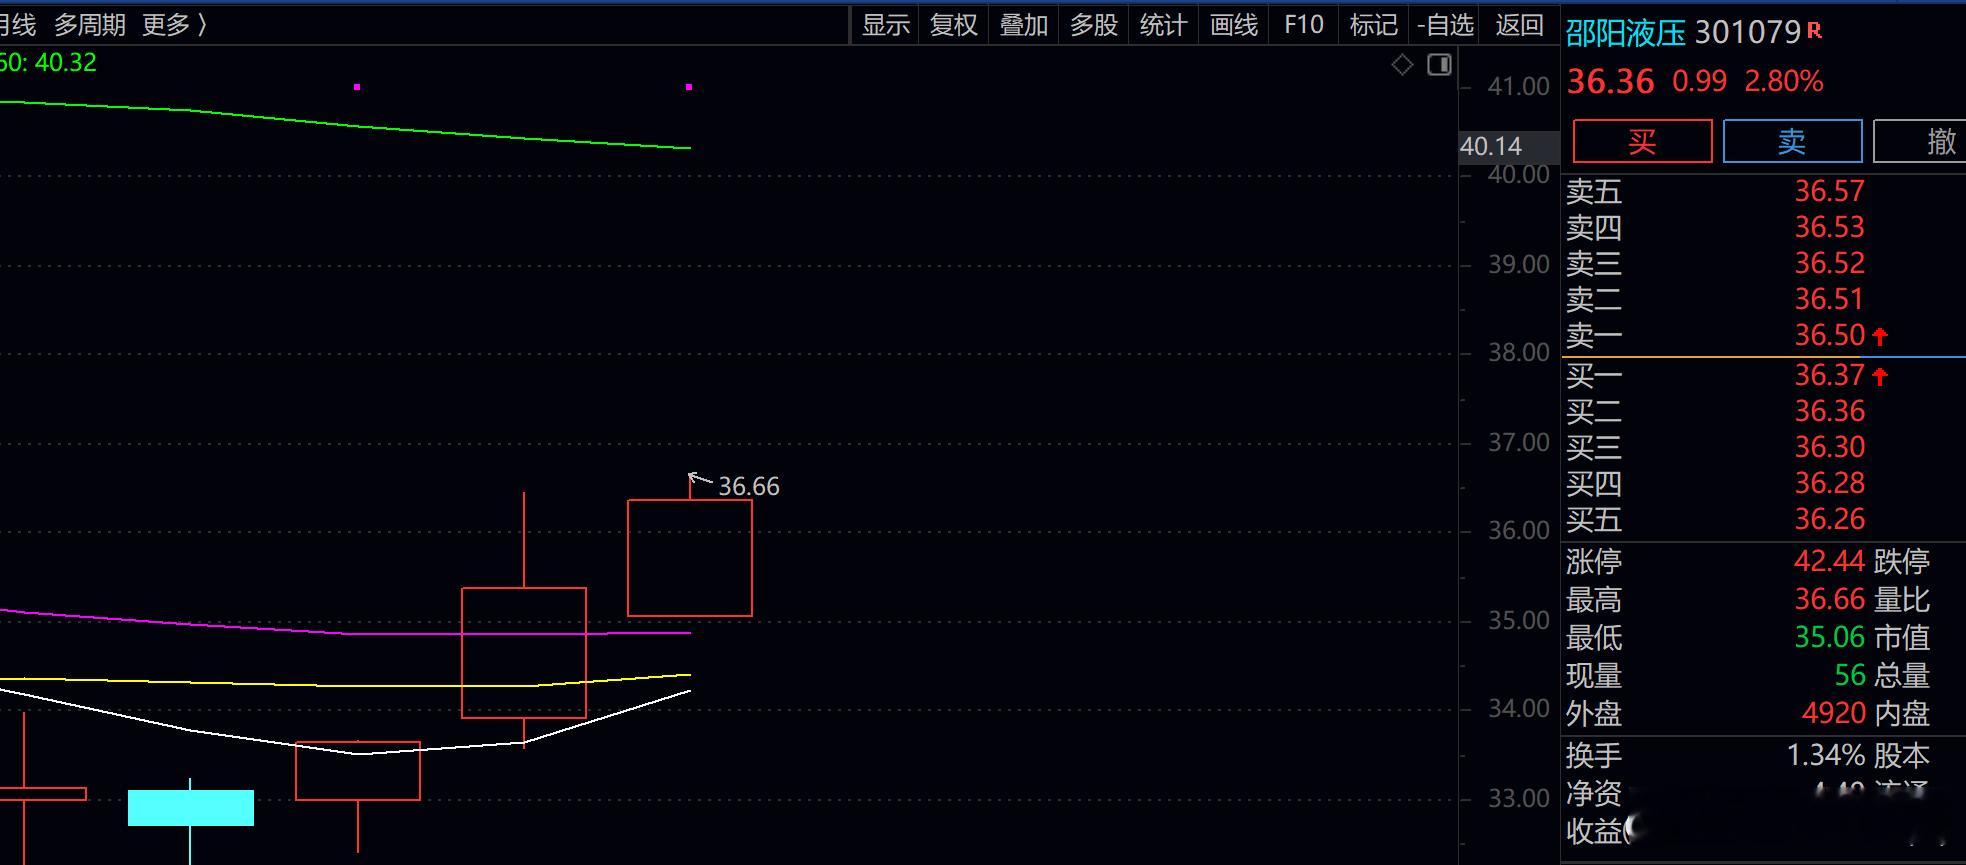1966x865 pixels.
Task: Click the 38.00 price axis label
Action: tap(1519, 353)
